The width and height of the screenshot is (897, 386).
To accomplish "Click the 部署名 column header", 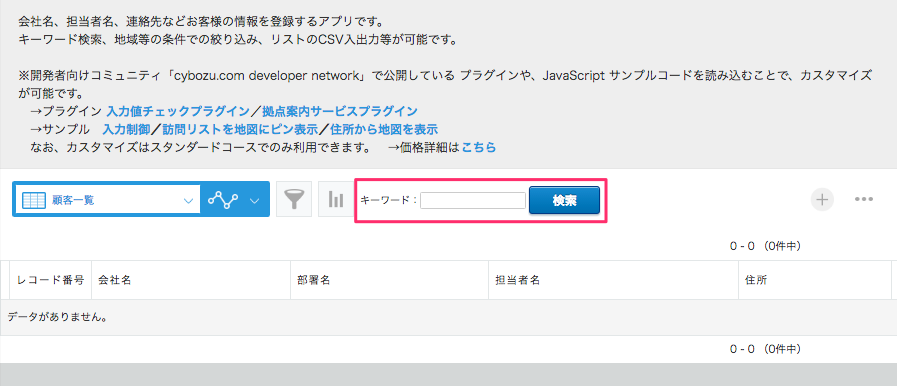I will [389, 280].
